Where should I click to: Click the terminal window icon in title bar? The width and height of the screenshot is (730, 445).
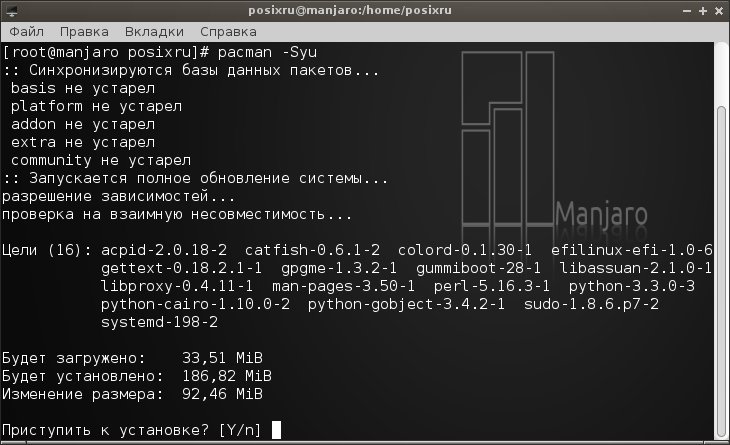click(12, 11)
